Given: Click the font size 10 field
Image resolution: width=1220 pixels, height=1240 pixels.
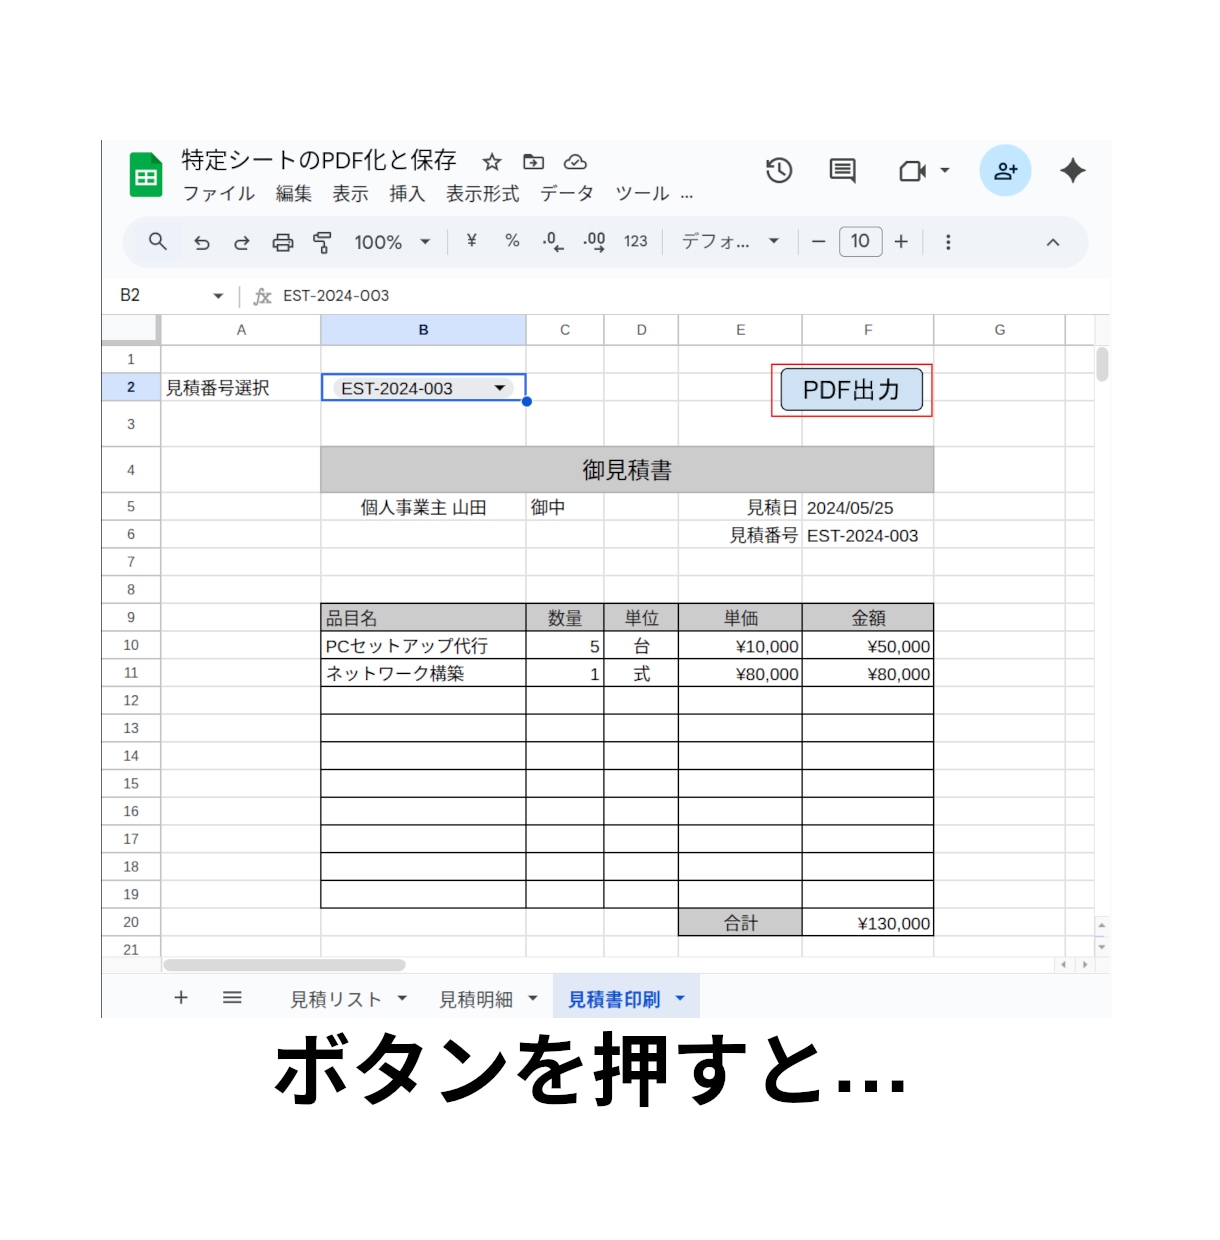Looking at the screenshot, I should 860,241.
